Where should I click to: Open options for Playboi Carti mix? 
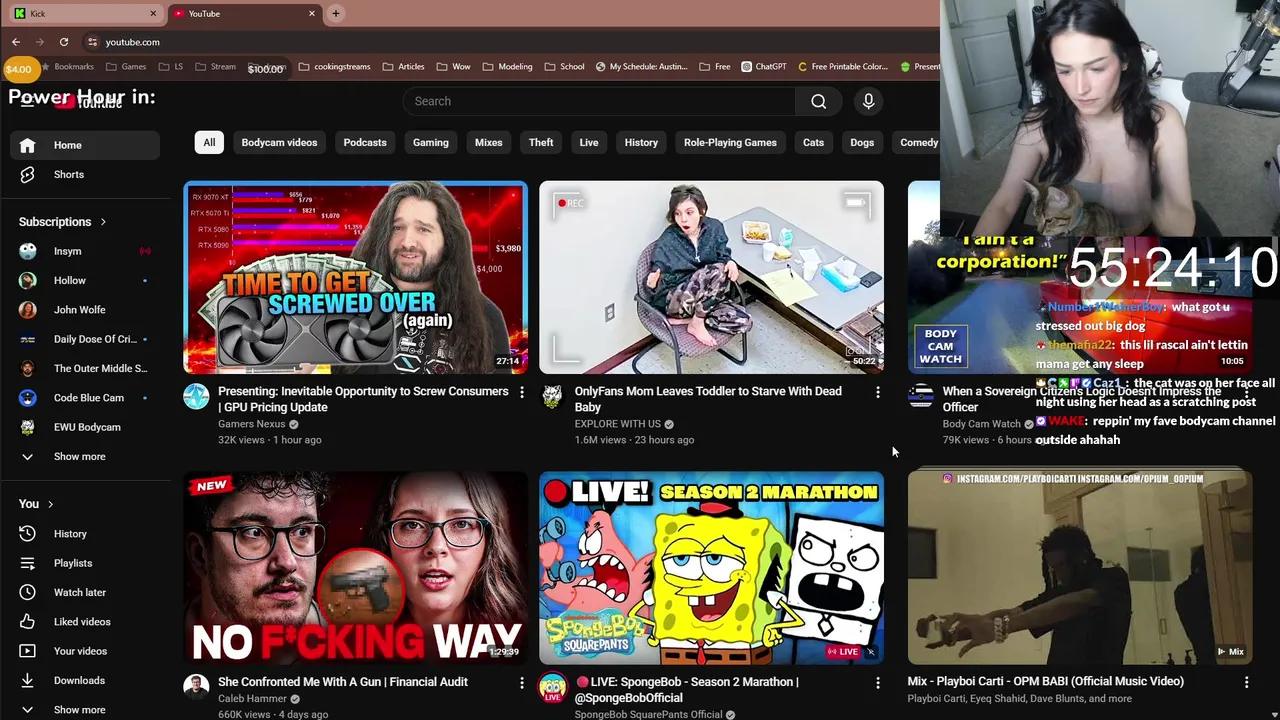1246,682
